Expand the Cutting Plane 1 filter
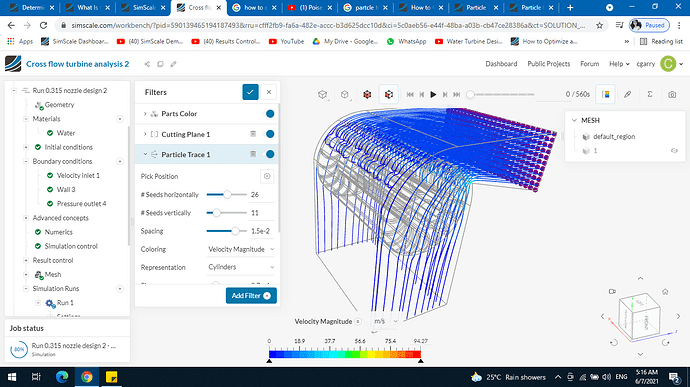This screenshot has height=387, width=690. (x=145, y=134)
